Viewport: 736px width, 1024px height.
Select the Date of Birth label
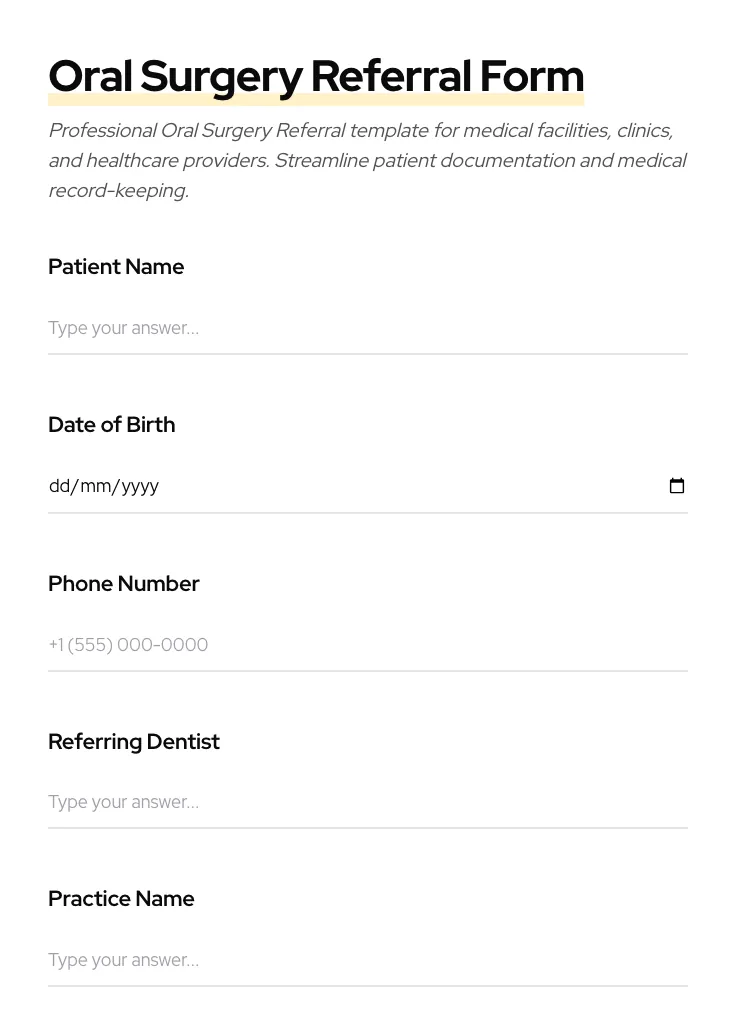(111, 424)
